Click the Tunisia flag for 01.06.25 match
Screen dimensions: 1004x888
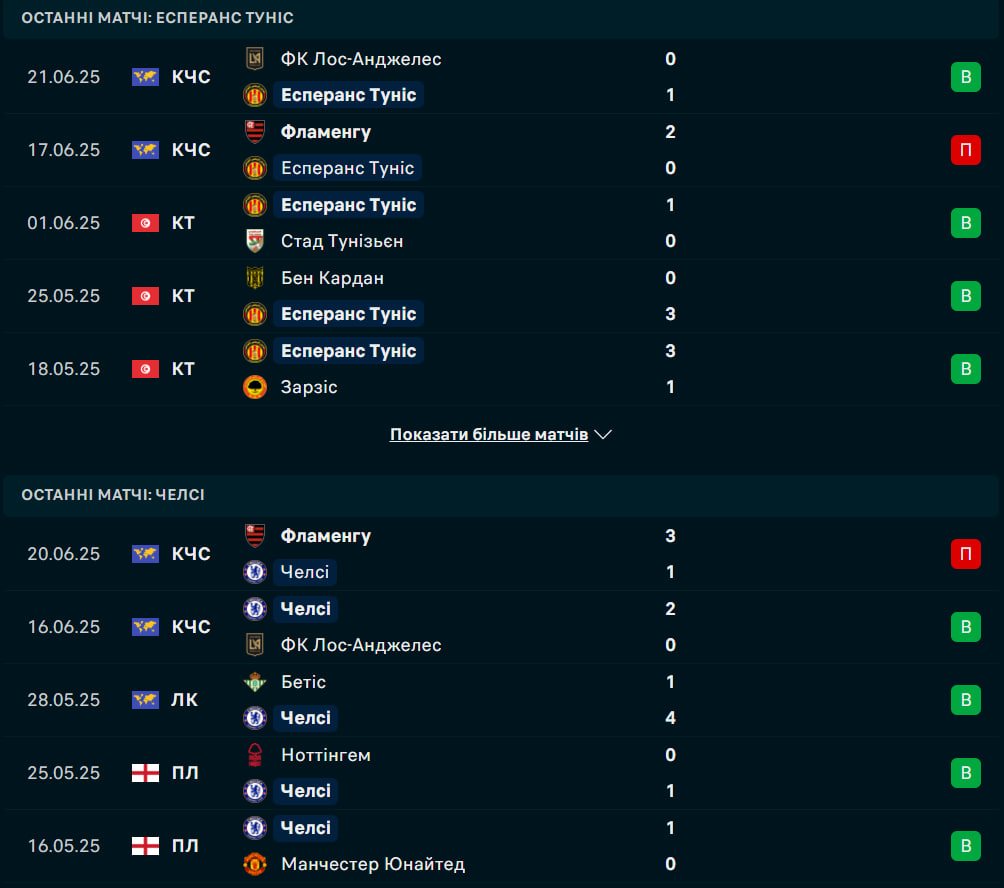tap(145, 223)
